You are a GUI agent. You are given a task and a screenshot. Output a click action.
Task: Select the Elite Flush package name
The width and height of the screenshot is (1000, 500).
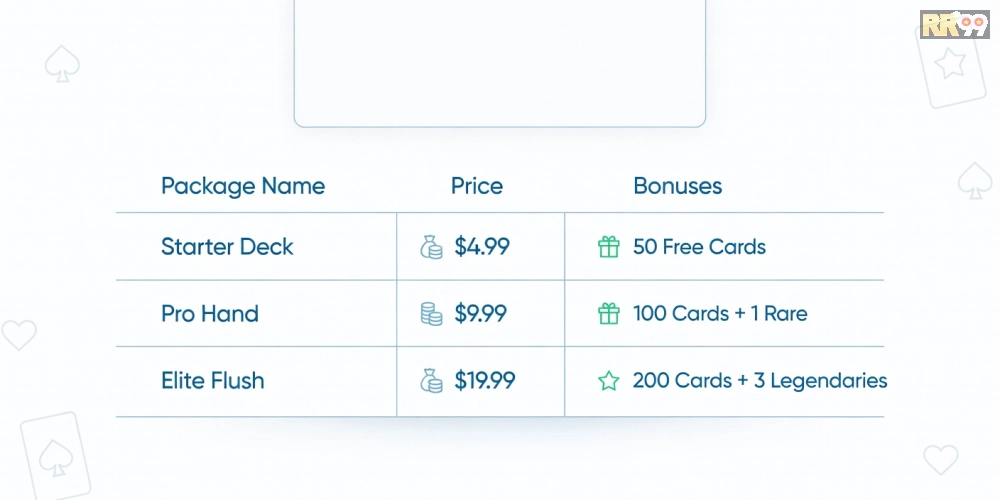(x=213, y=381)
